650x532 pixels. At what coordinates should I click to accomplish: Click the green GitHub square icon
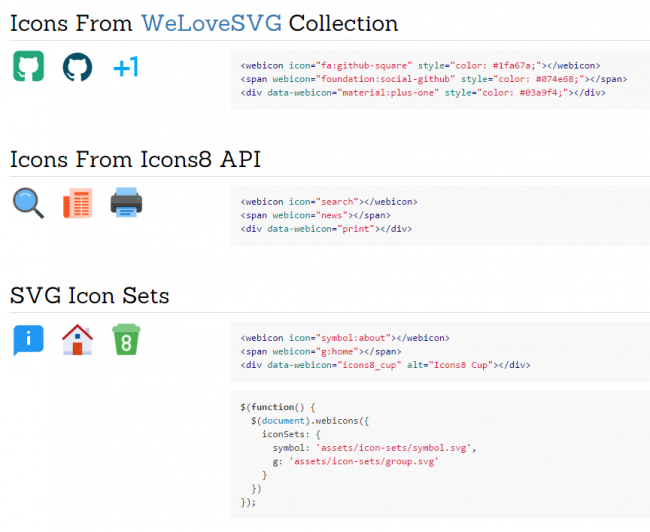click(28, 66)
